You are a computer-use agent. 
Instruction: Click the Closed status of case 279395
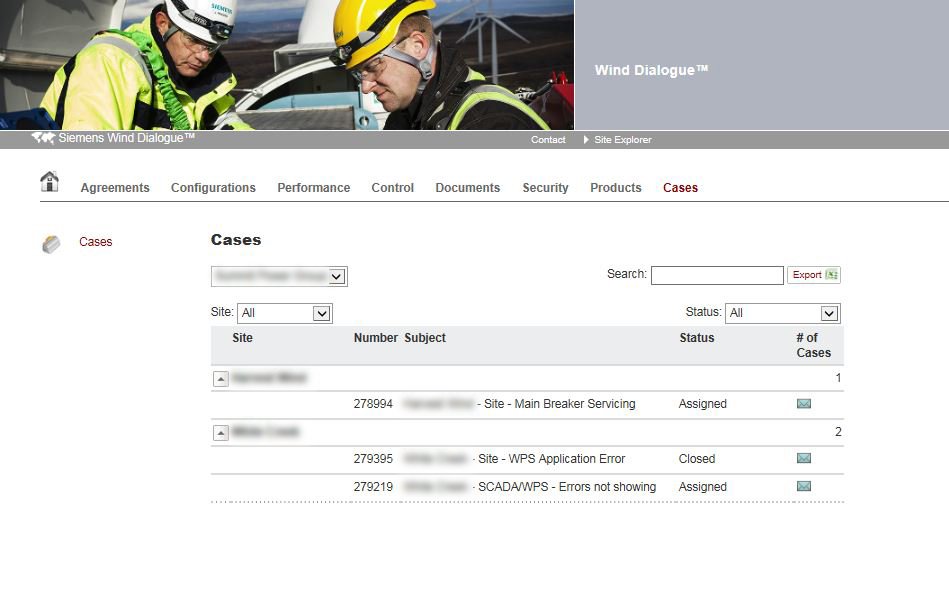pyautogui.click(x=697, y=459)
